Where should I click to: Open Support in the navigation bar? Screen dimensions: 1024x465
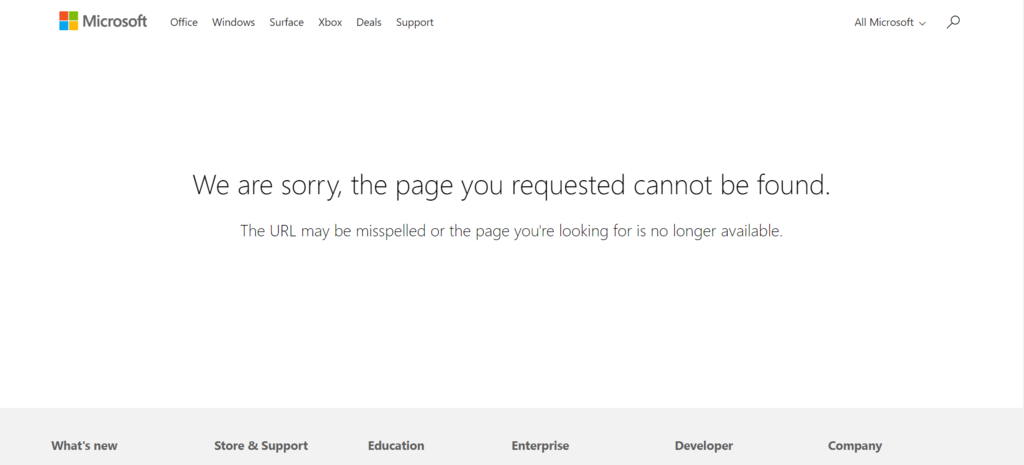[x=415, y=22]
